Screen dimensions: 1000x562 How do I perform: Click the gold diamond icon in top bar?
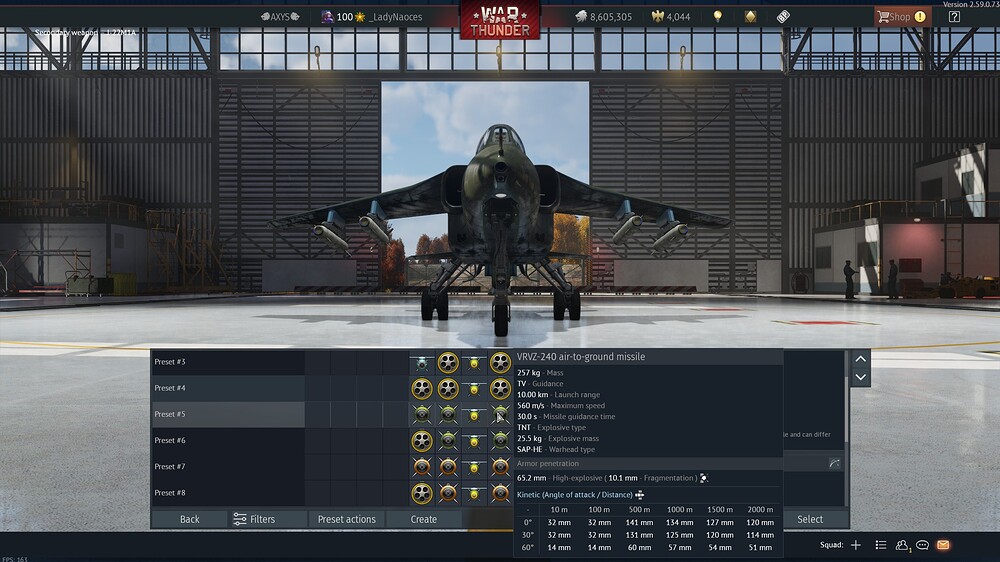(751, 17)
